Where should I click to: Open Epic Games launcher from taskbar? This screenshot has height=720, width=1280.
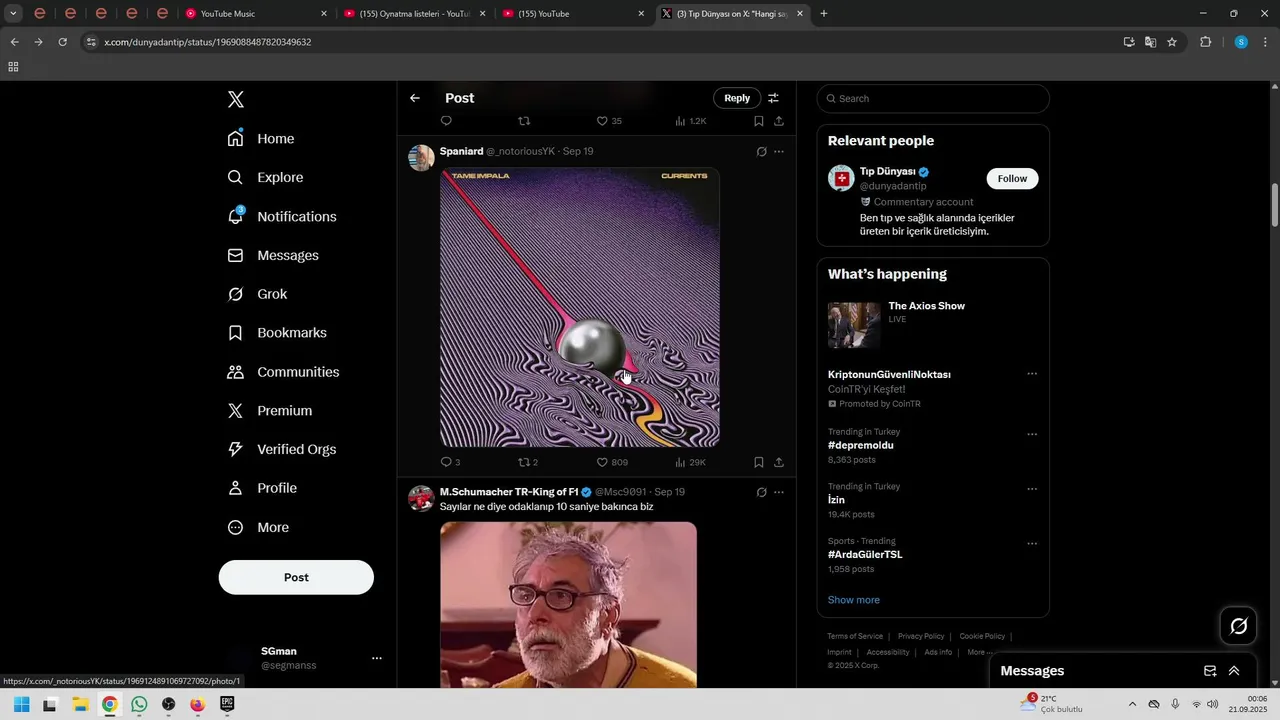tap(227, 704)
